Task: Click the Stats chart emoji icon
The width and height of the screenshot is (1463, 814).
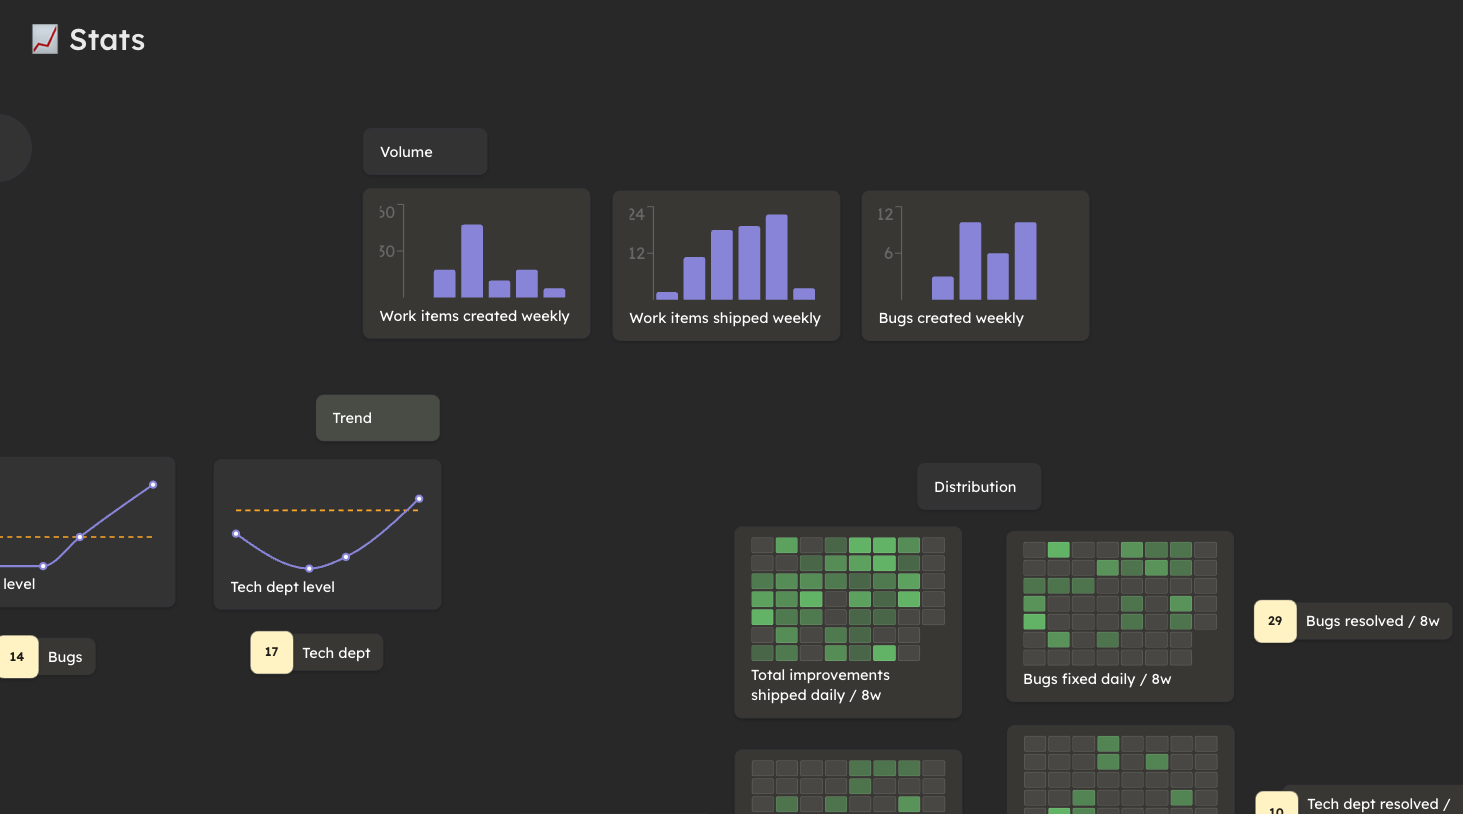Action: (45, 40)
